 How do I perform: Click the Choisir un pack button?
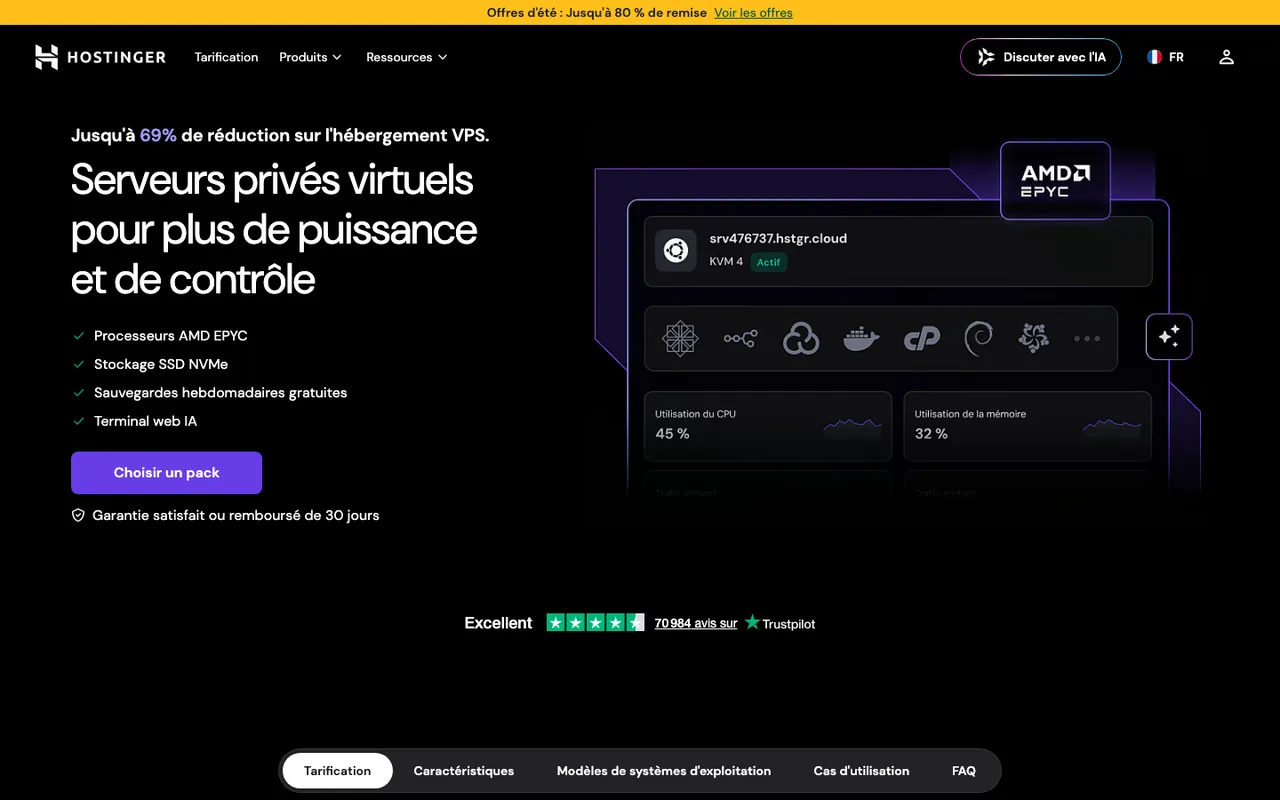166,473
